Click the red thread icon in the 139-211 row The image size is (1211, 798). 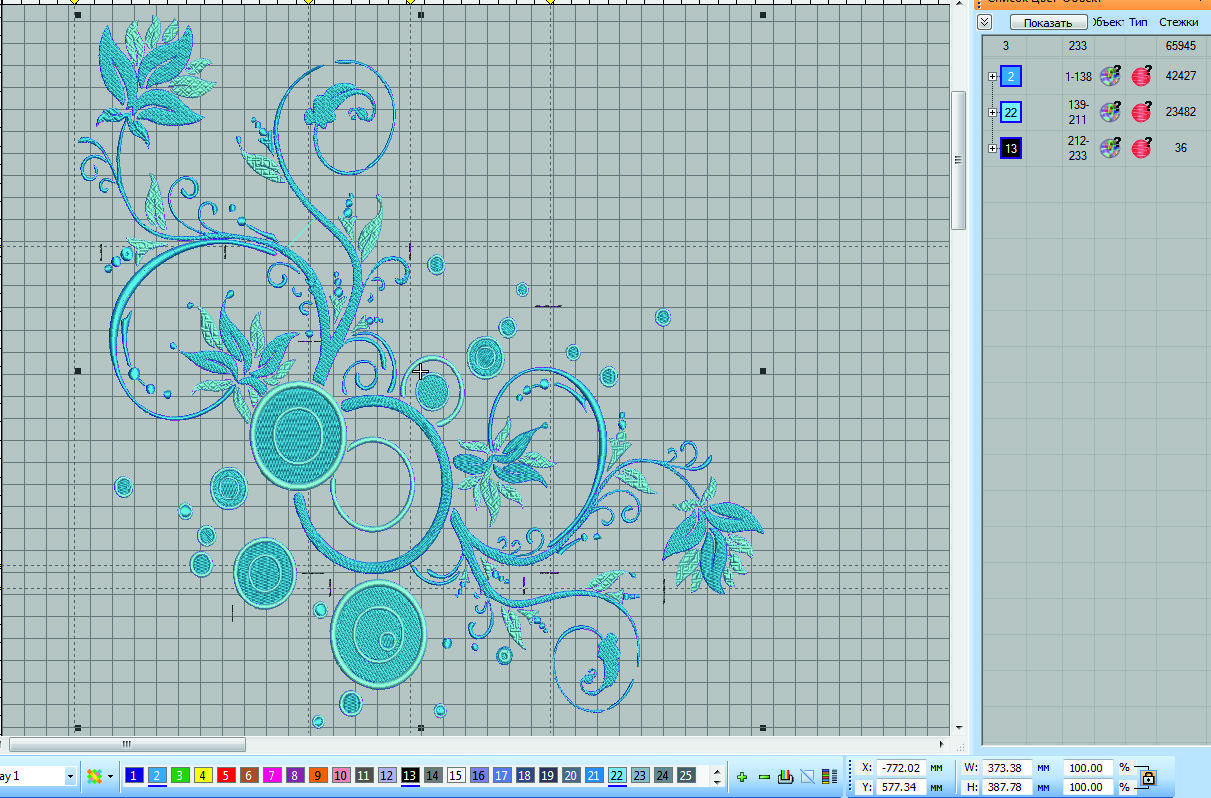1141,112
